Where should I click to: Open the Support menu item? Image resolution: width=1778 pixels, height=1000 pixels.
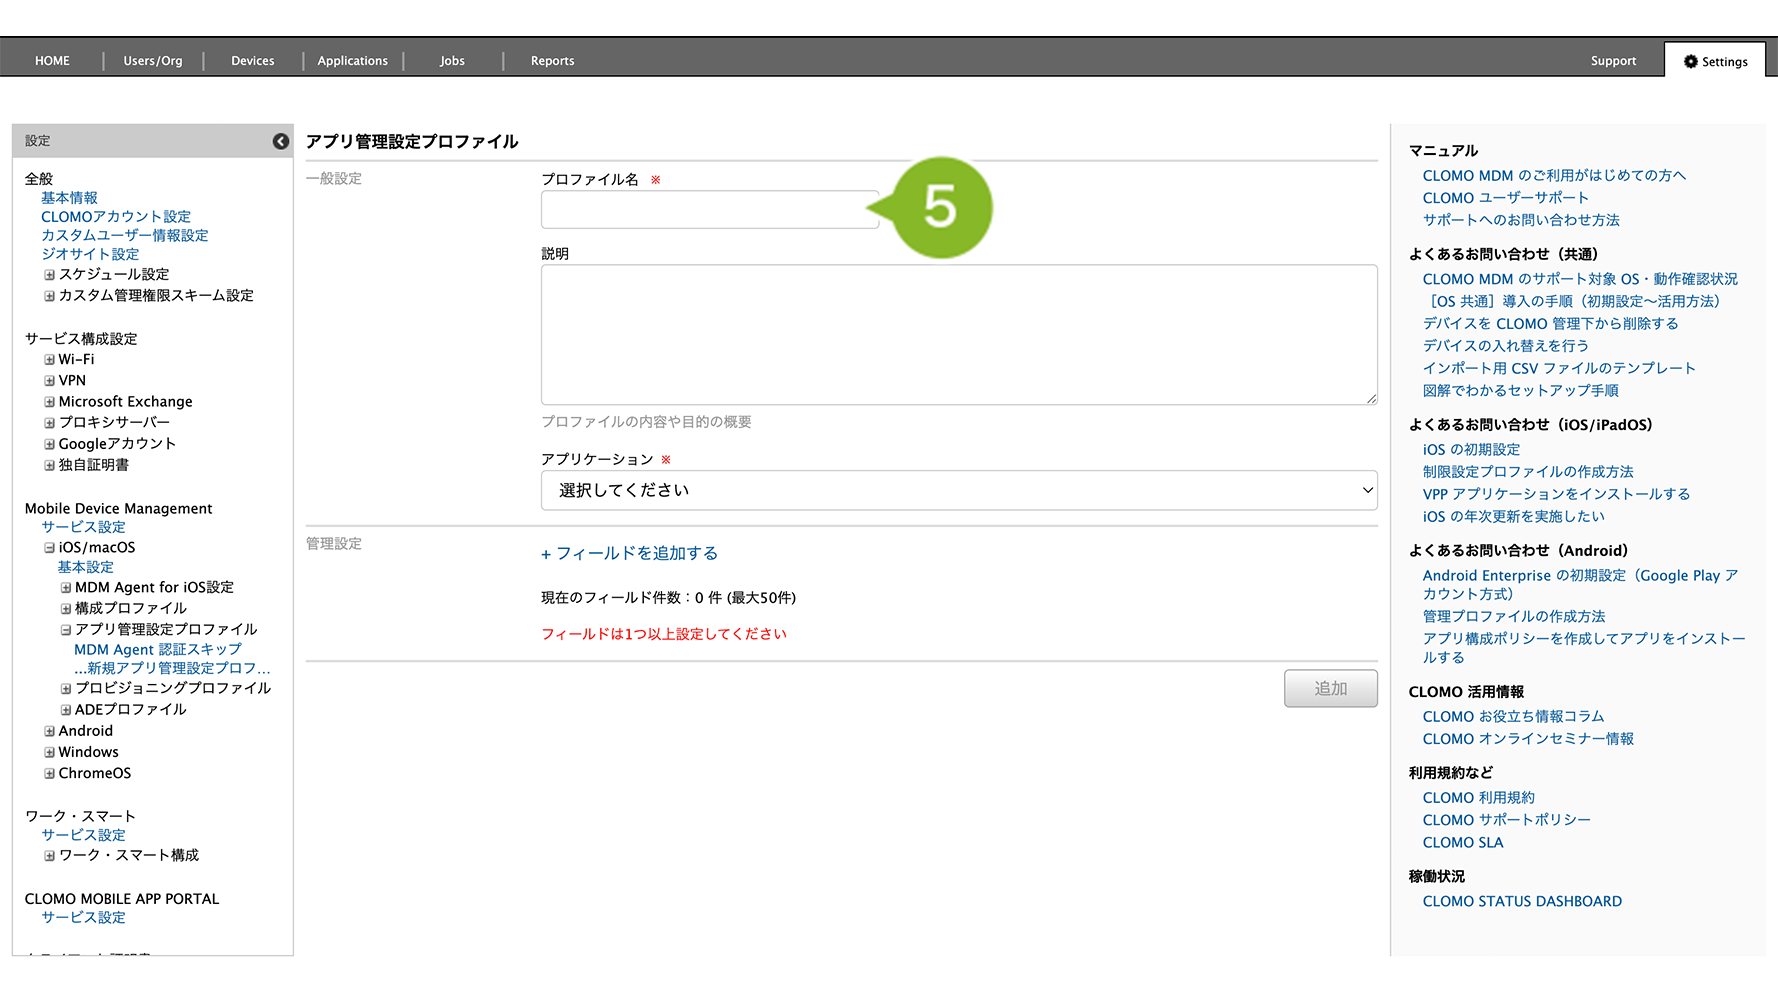[1613, 61]
